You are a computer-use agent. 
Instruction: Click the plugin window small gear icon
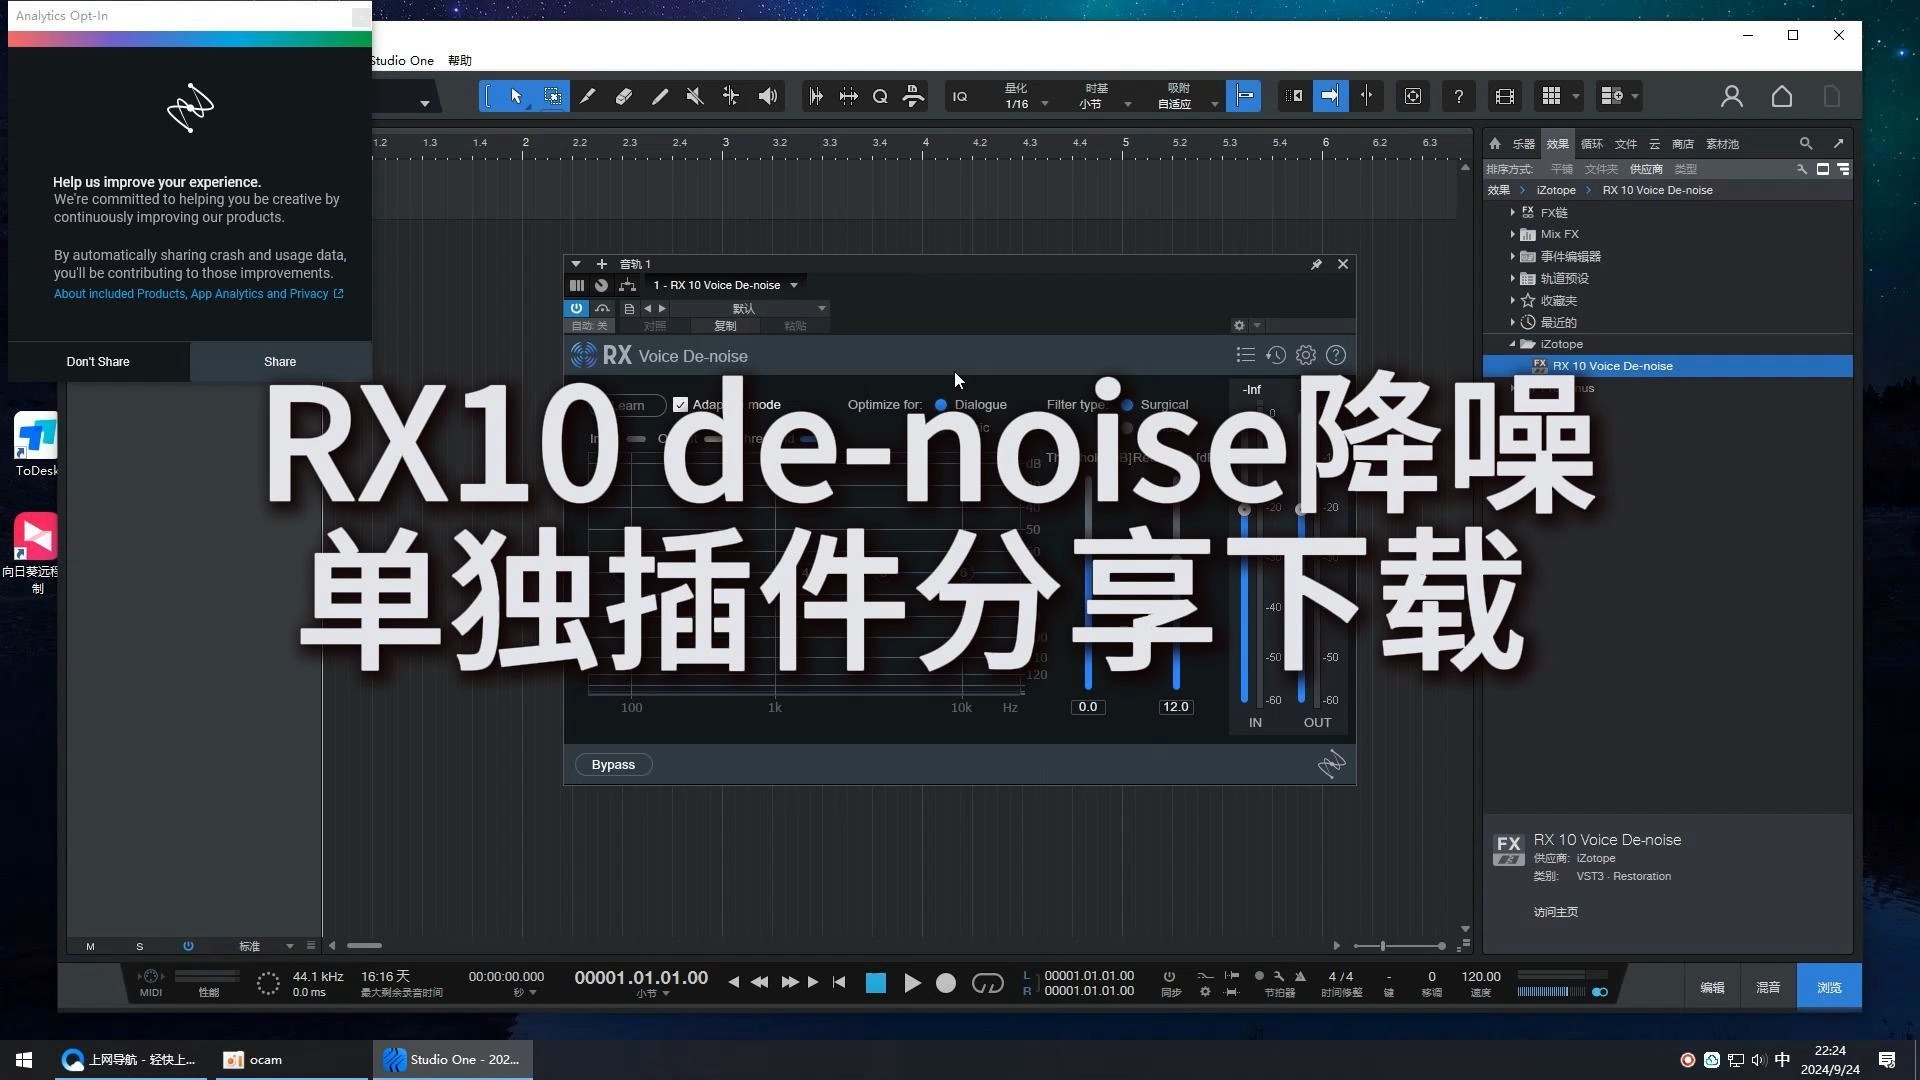(x=1239, y=325)
